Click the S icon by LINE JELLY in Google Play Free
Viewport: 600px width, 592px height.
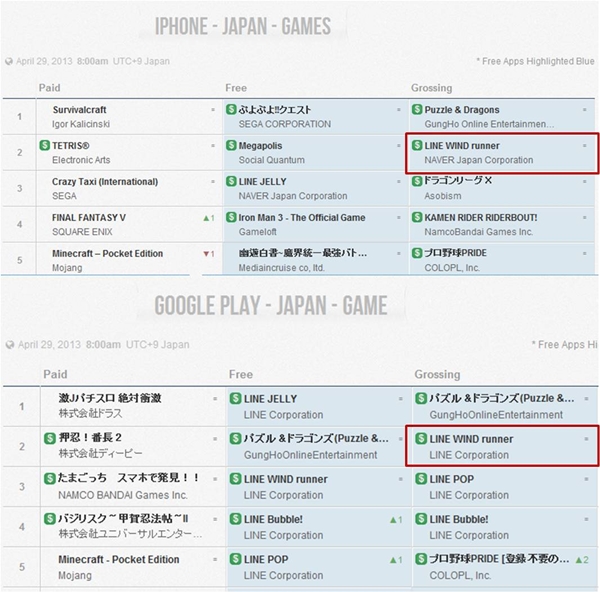point(235,398)
